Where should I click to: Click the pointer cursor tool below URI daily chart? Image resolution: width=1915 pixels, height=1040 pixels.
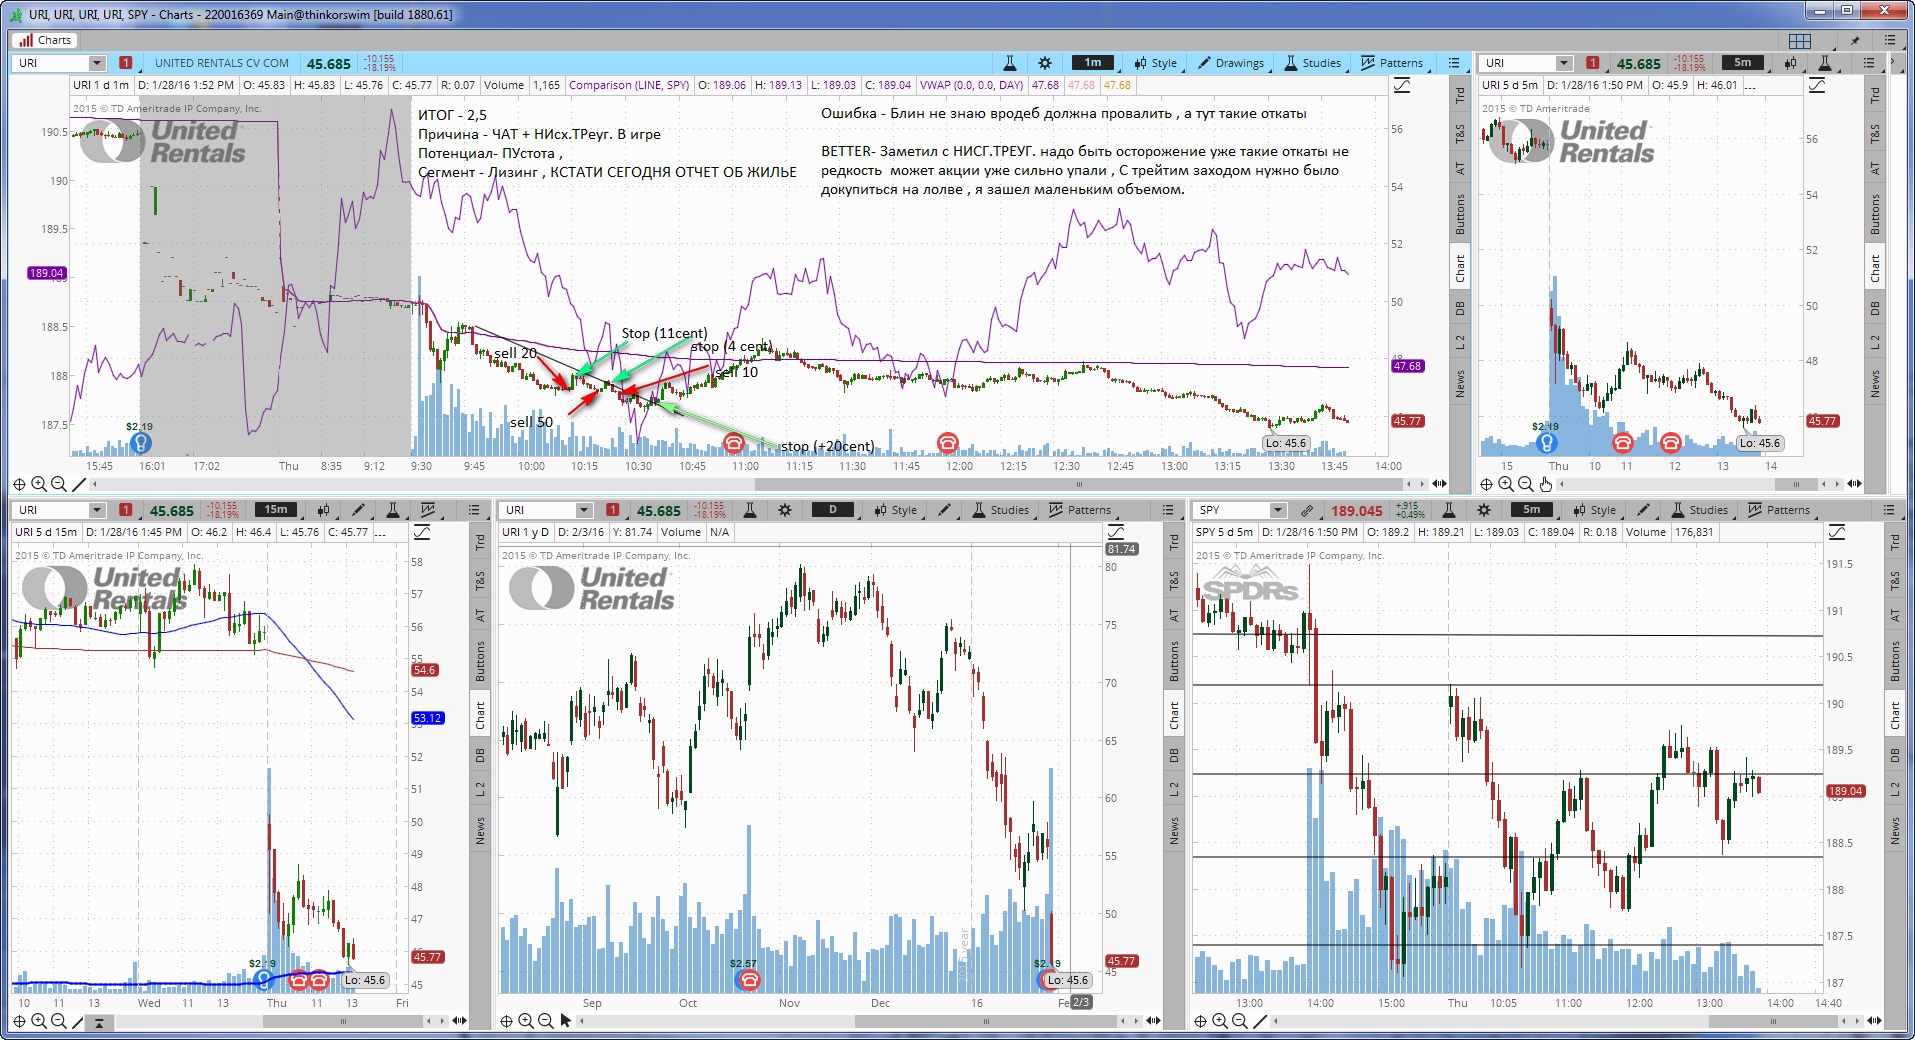pyautogui.click(x=565, y=1021)
